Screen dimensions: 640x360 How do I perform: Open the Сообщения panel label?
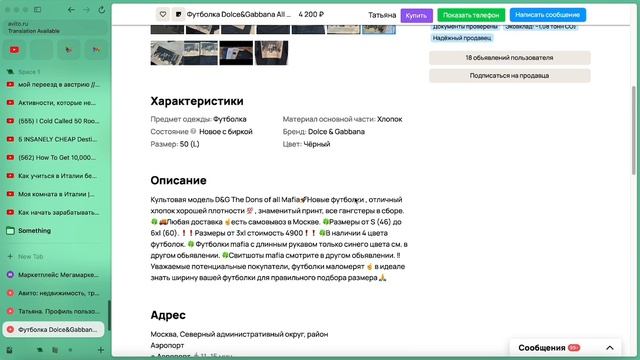click(x=542, y=348)
